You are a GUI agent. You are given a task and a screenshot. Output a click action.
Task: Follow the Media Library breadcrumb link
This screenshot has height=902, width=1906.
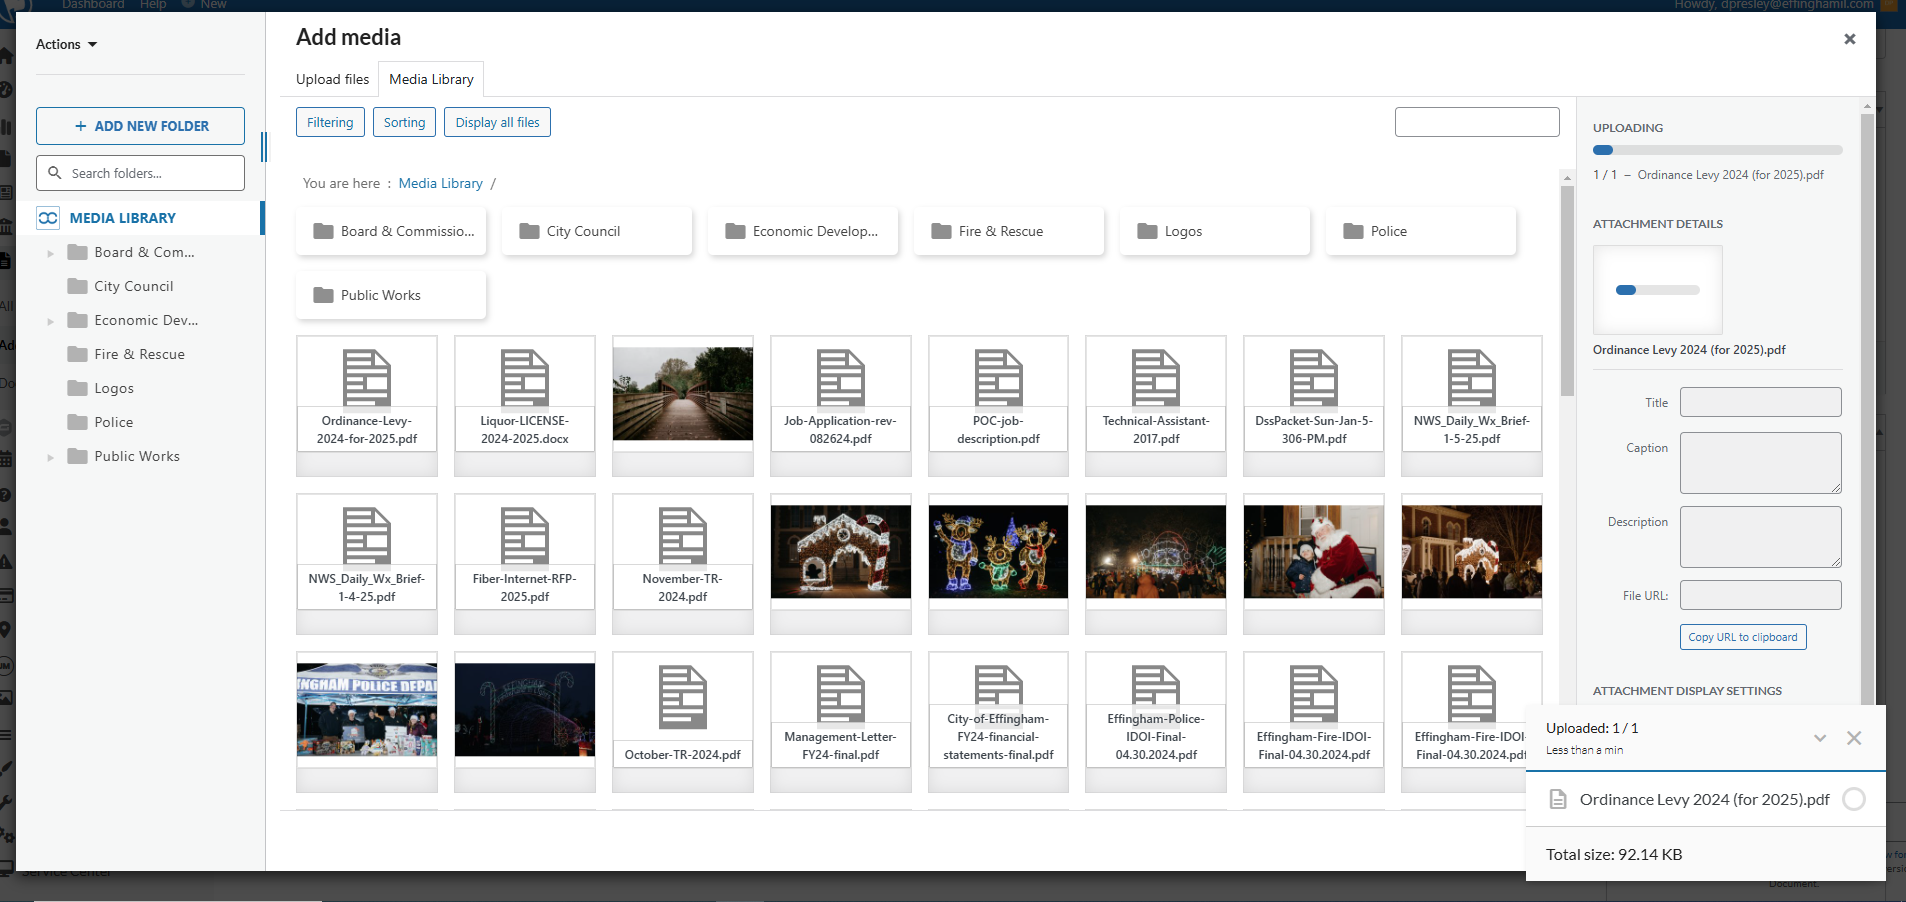pos(440,183)
